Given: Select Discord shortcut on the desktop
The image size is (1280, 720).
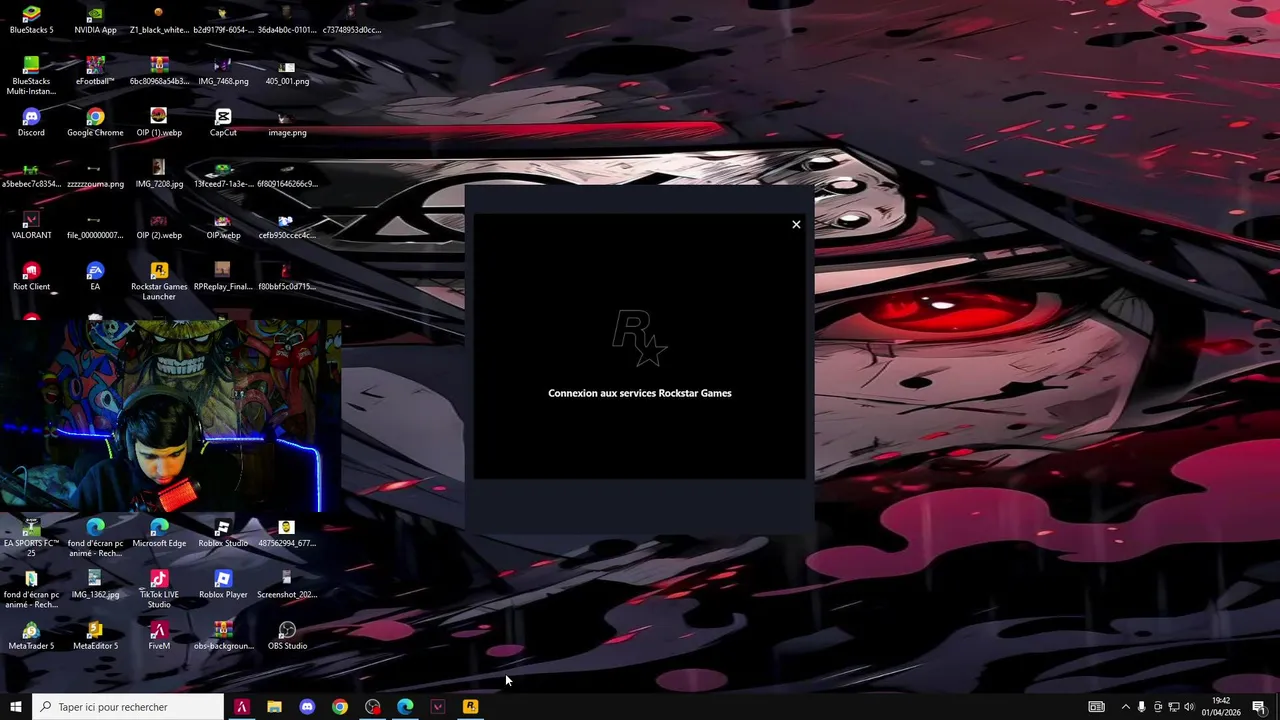Looking at the screenshot, I should click(31, 123).
